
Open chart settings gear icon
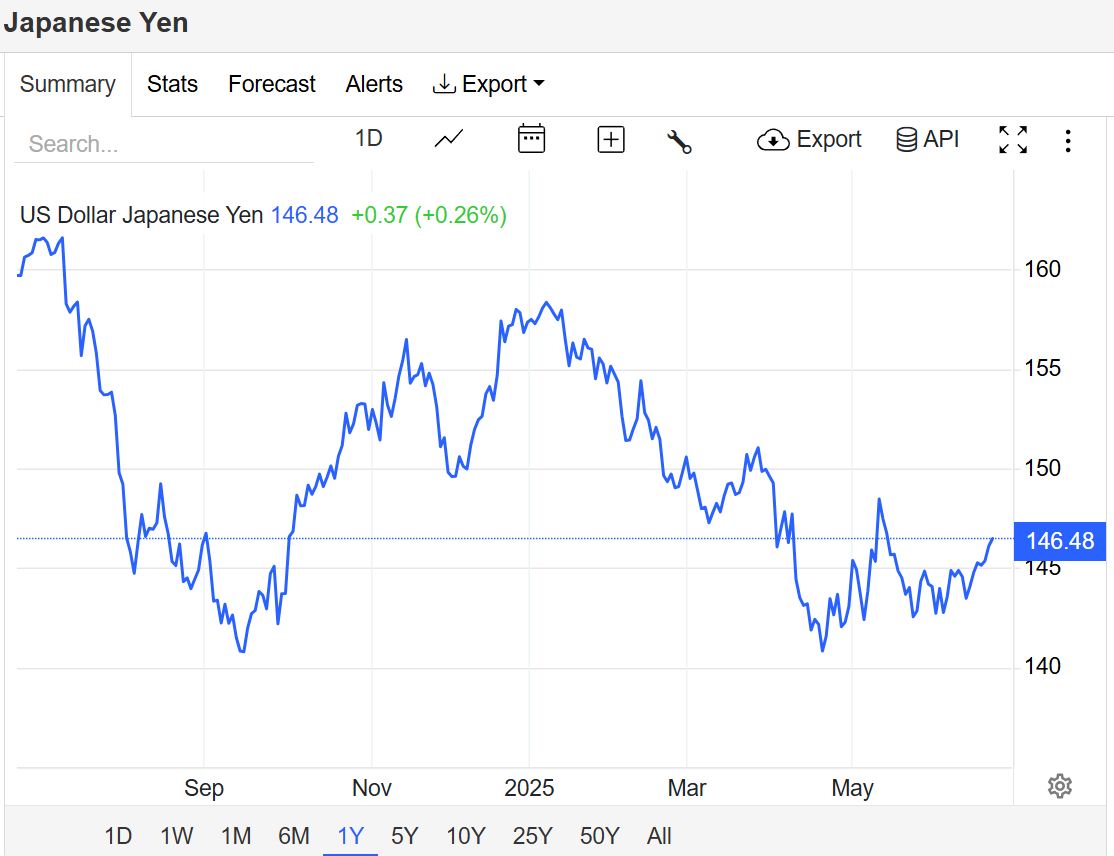pos(1059,786)
